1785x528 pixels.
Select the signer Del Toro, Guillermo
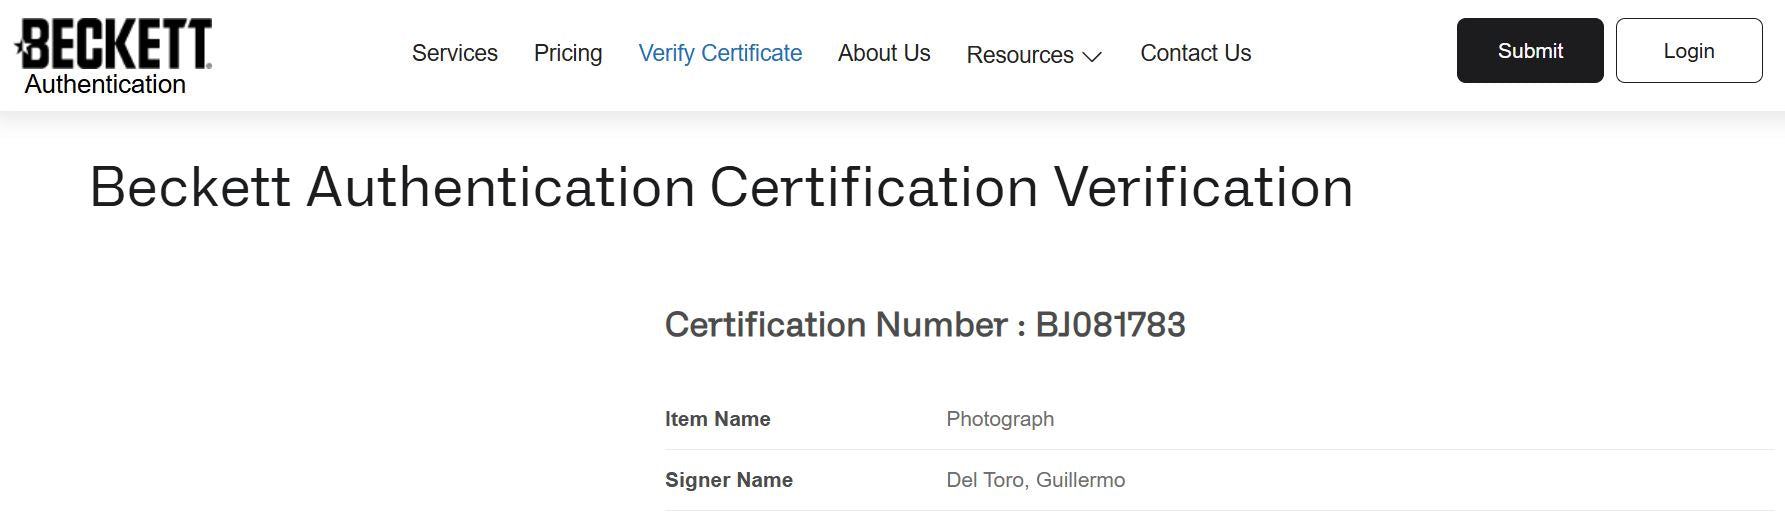point(1035,480)
